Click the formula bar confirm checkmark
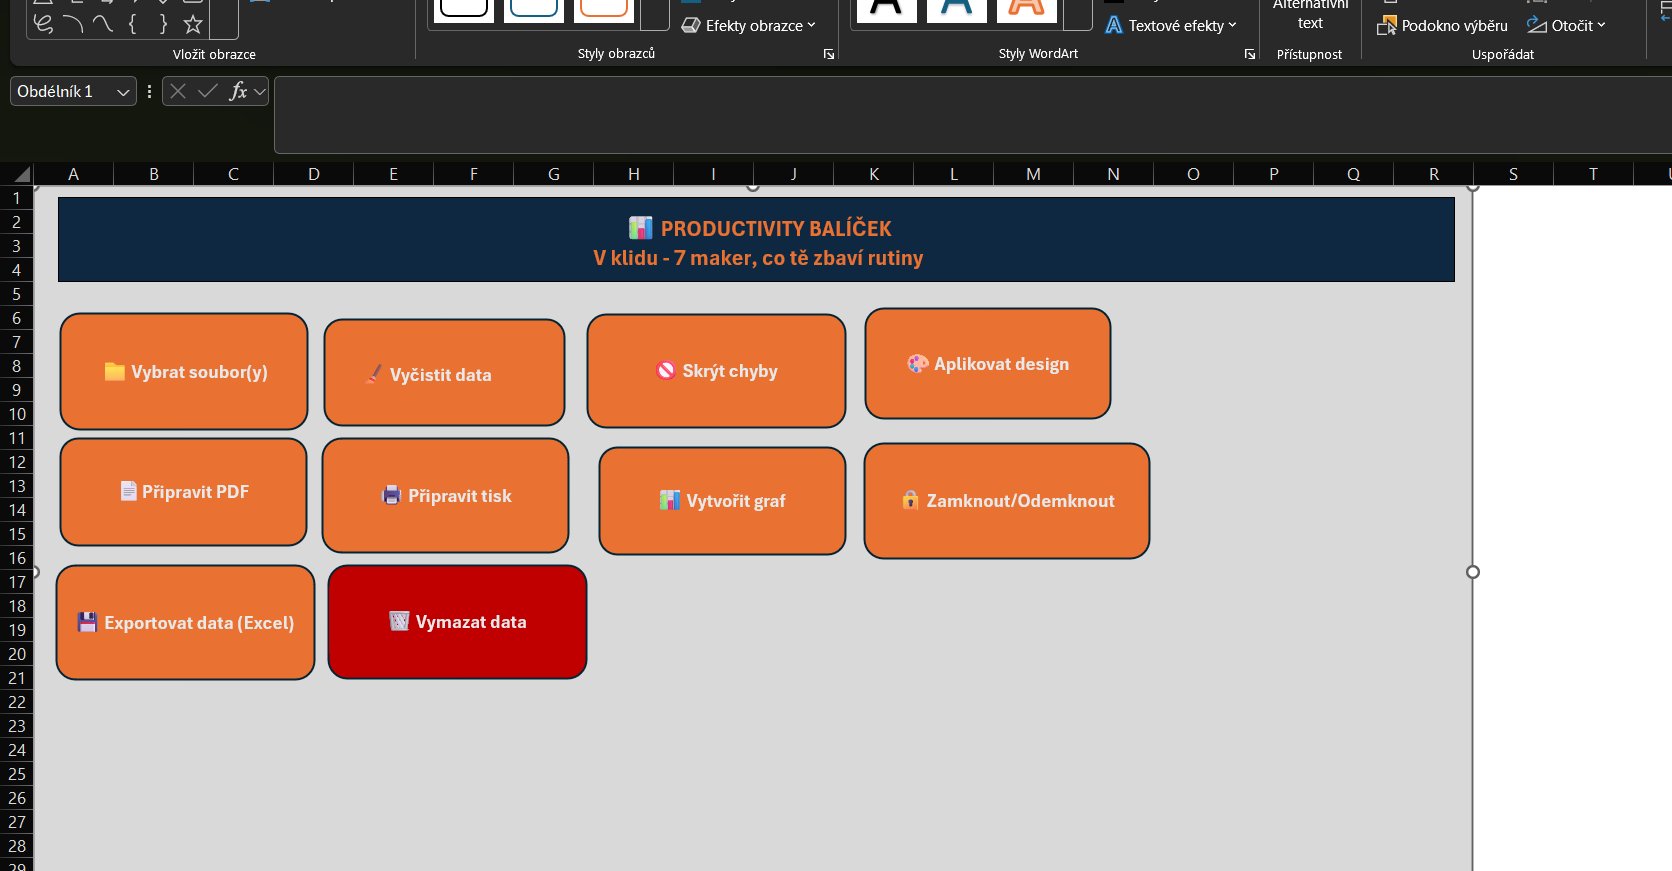1672x871 pixels. pyautogui.click(x=208, y=92)
